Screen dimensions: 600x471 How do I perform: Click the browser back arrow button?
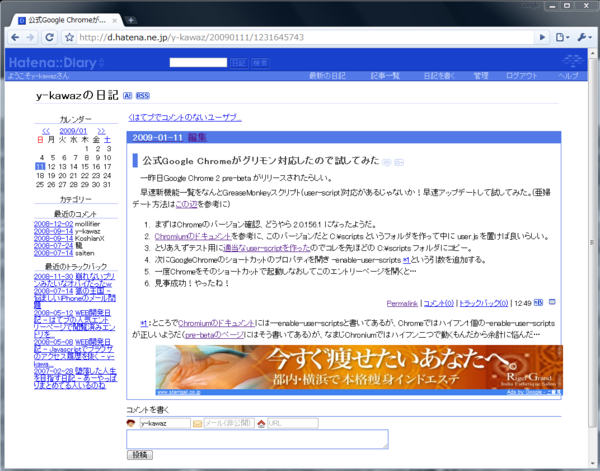click(x=15, y=37)
